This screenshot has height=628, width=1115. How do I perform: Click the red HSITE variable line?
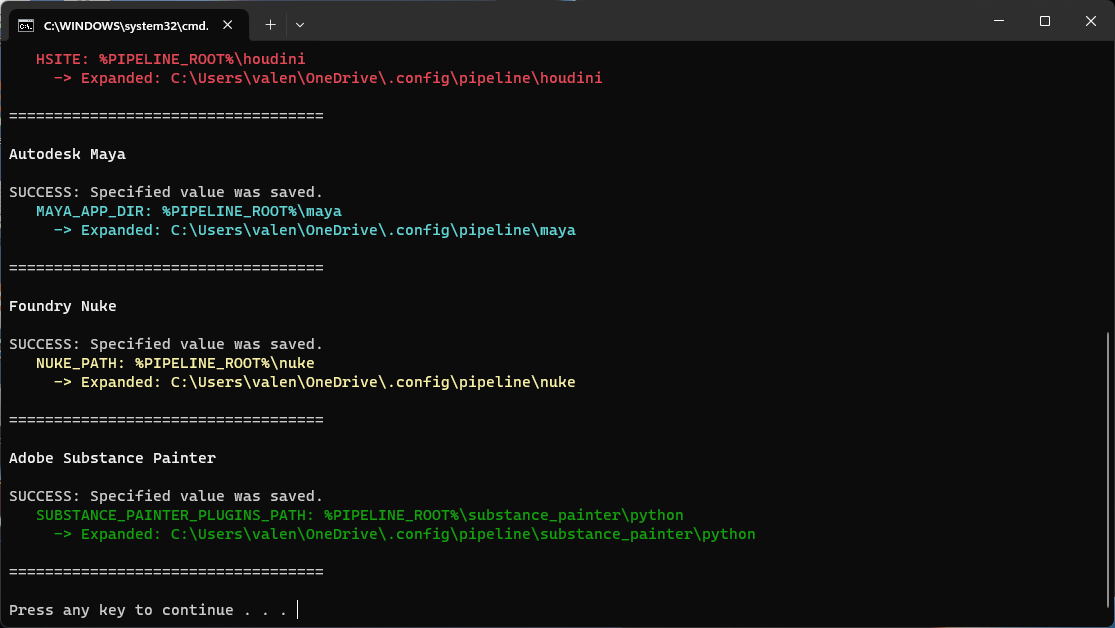coord(170,59)
